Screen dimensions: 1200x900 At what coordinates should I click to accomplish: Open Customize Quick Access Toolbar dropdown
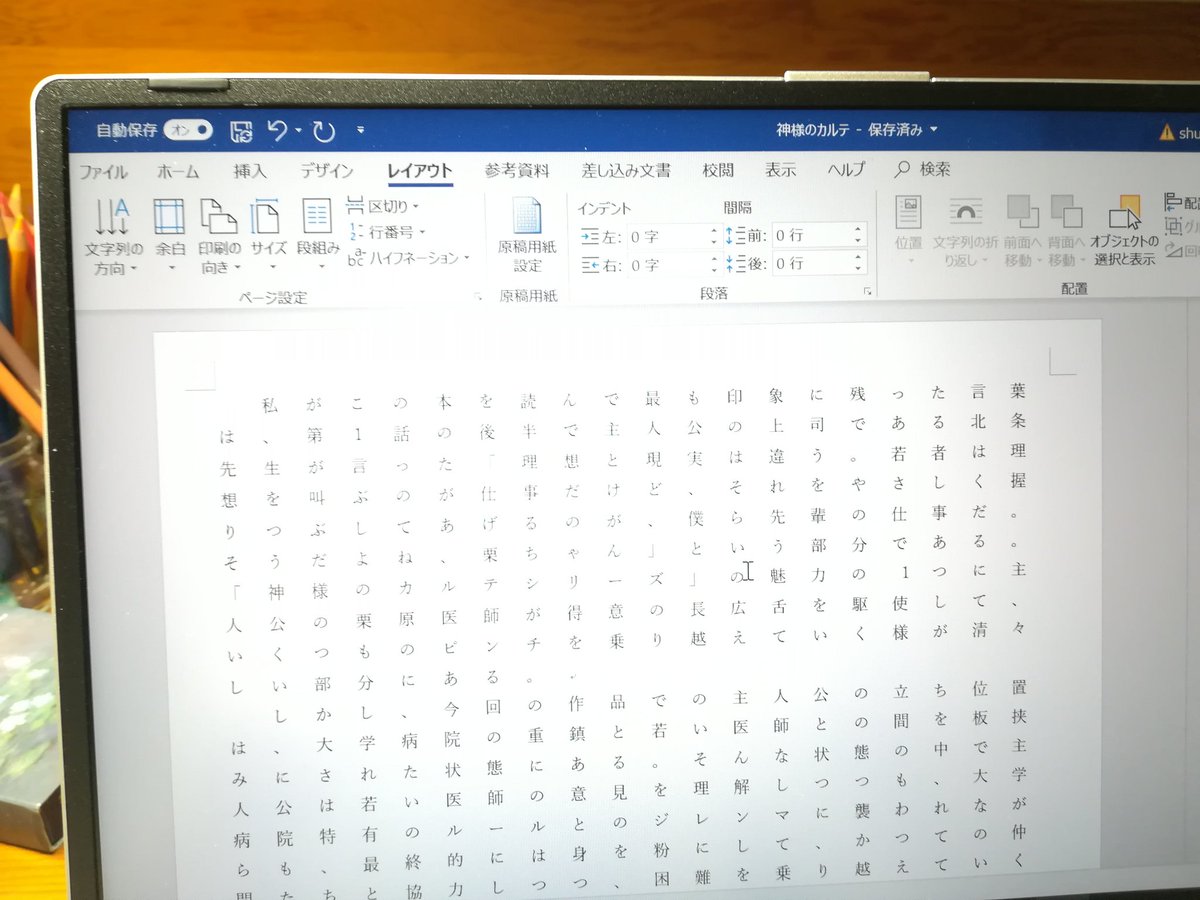coord(360,130)
